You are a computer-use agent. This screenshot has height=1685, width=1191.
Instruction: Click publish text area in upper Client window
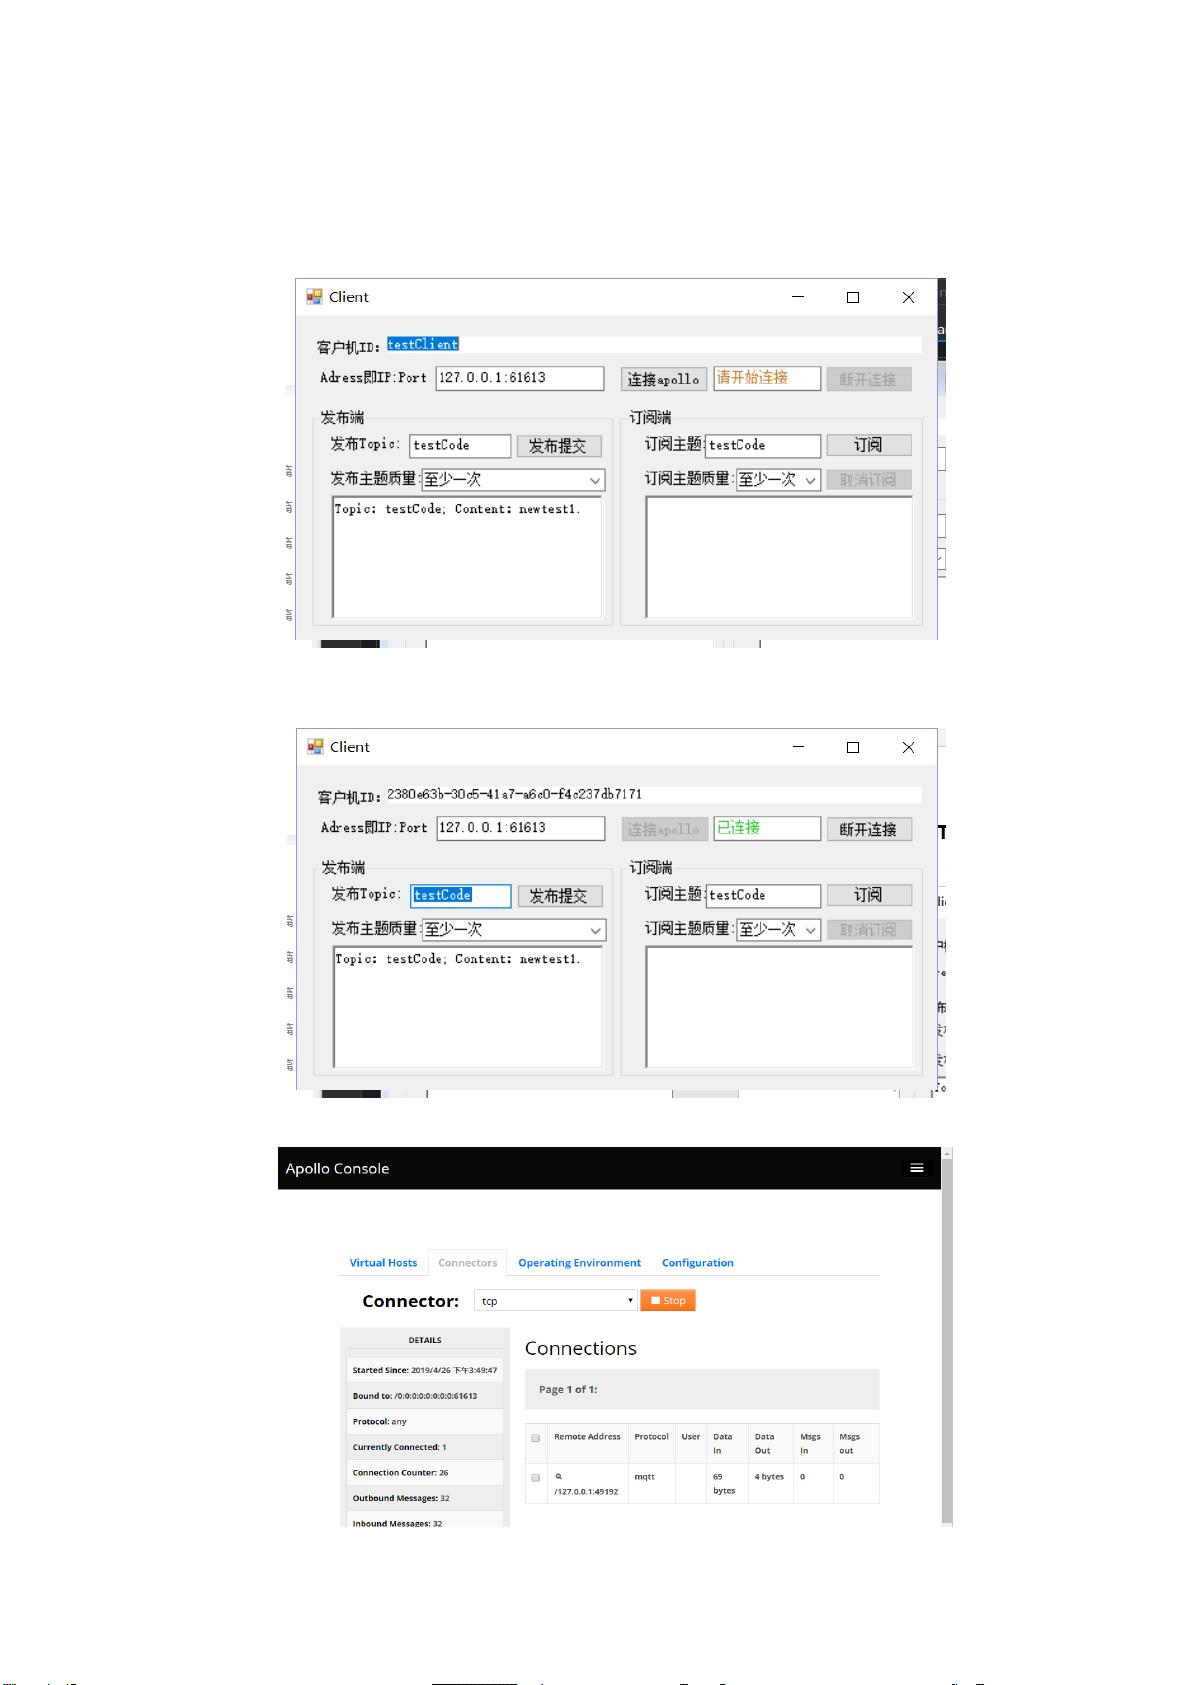click(x=467, y=557)
